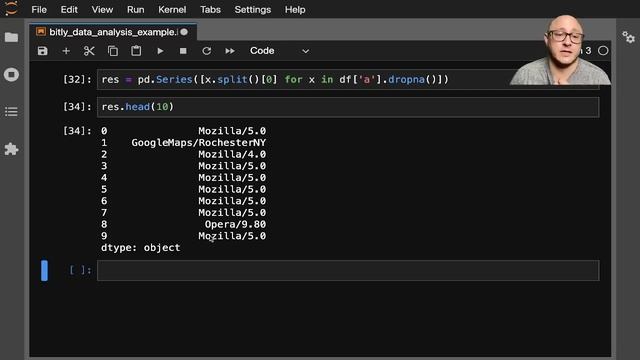Click the Mozilla/5.0 row indexed 9
The image size is (640, 360).
click(232, 236)
